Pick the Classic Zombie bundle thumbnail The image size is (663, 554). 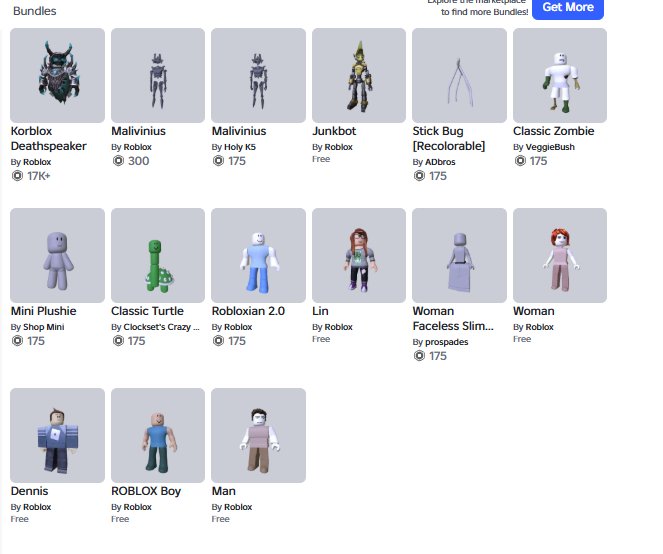point(560,75)
